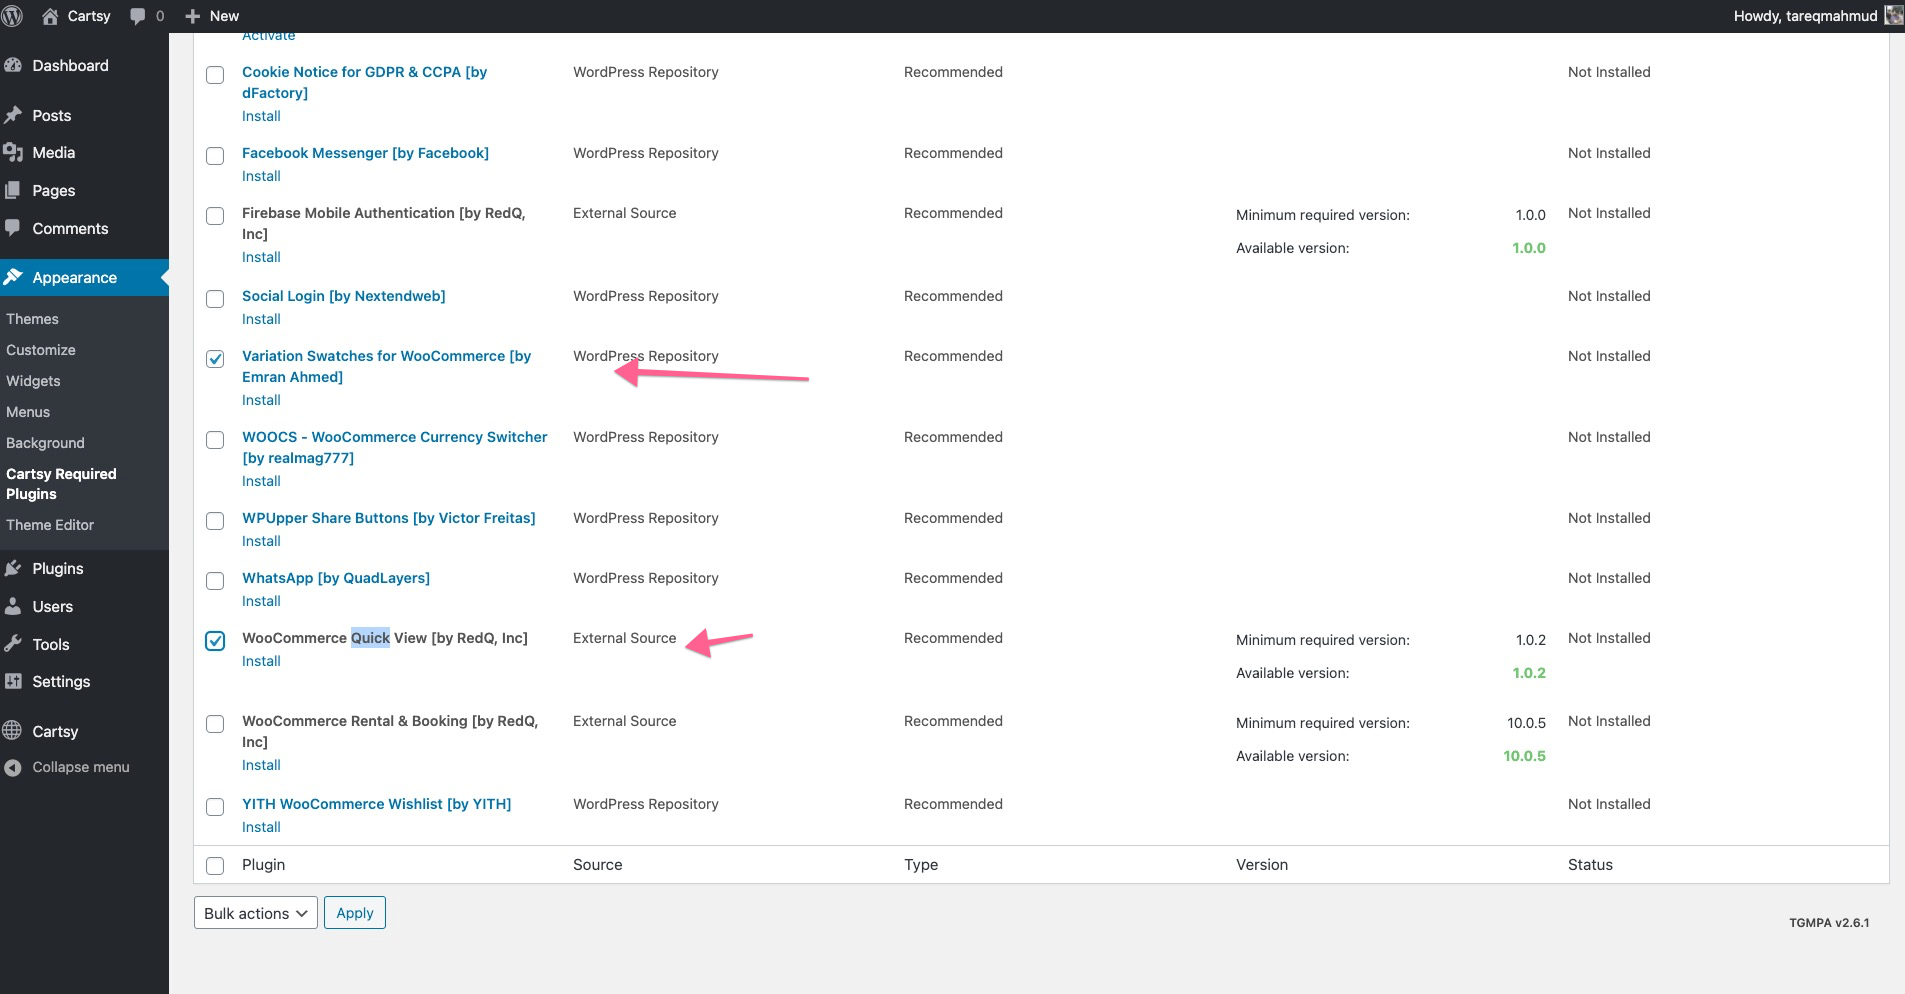Click the Status column footer label
The width and height of the screenshot is (1905, 994).
click(1590, 865)
